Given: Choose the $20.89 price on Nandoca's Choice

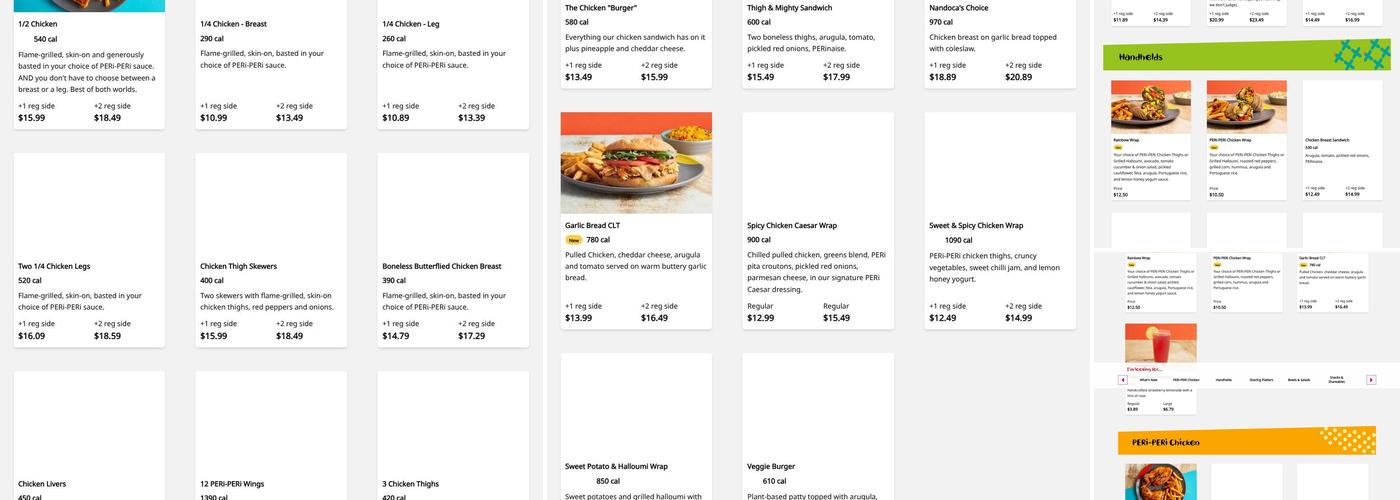Looking at the screenshot, I should tap(1018, 77).
